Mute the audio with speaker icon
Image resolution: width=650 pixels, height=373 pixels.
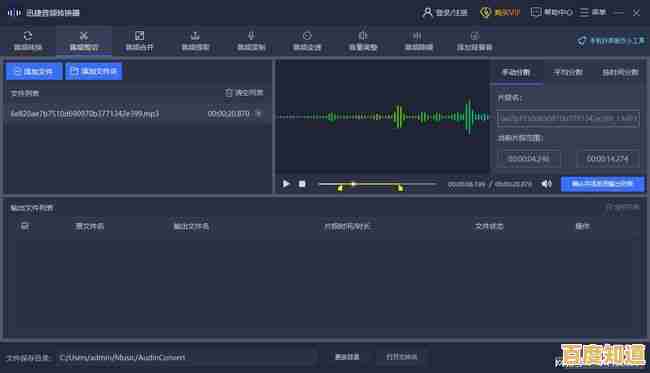pyautogui.click(x=547, y=184)
